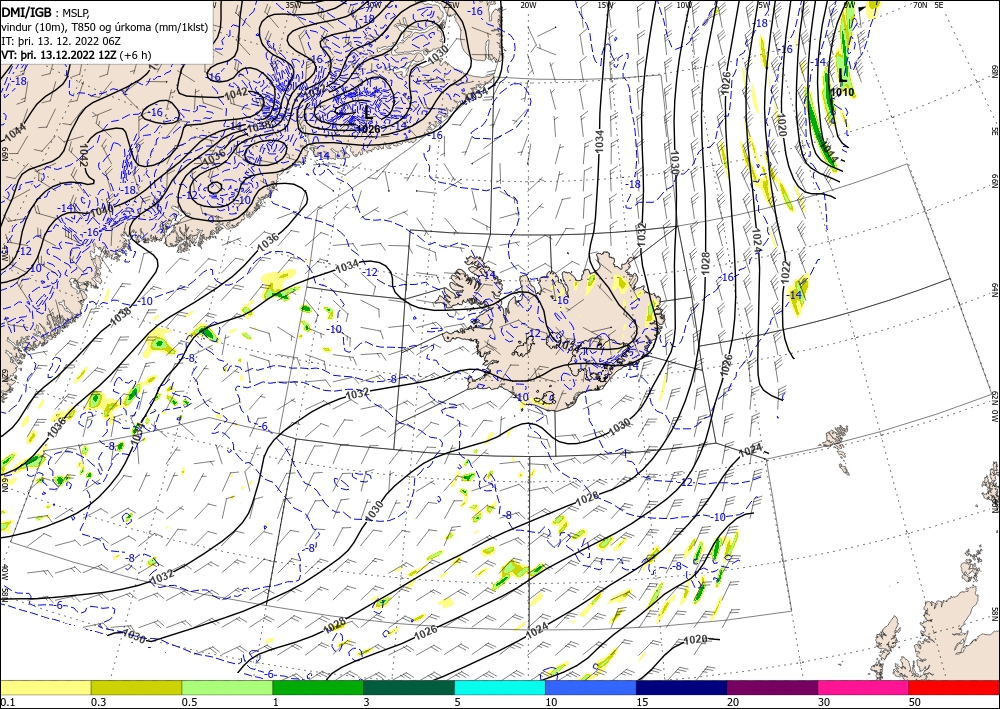Viewport: 1000px width, 709px height.
Task: Click the legend value 0.3
Action: (98, 702)
